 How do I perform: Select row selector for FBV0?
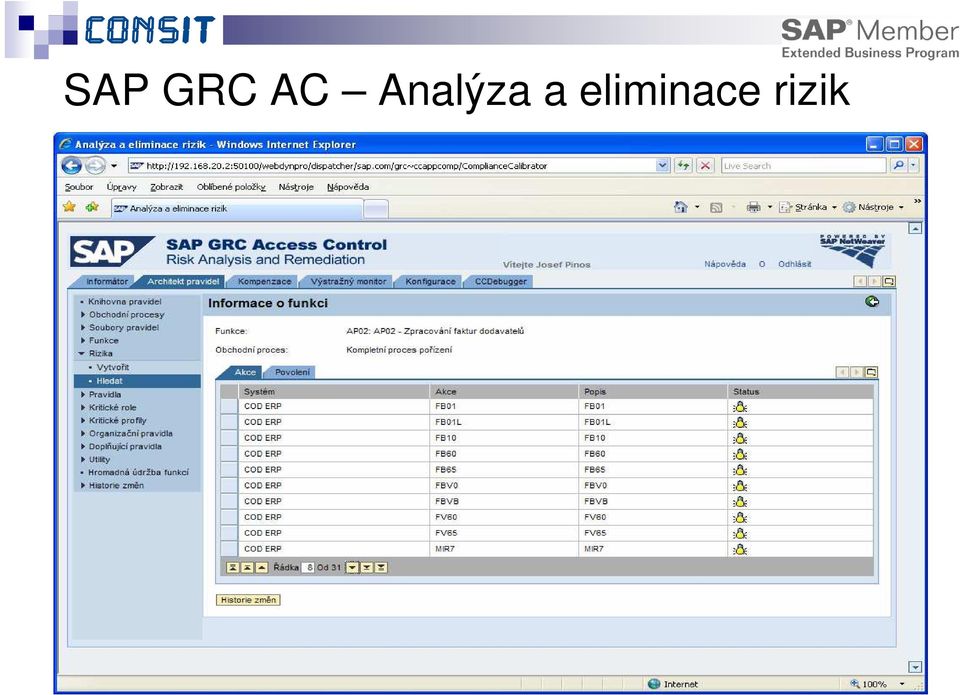click(x=229, y=486)
